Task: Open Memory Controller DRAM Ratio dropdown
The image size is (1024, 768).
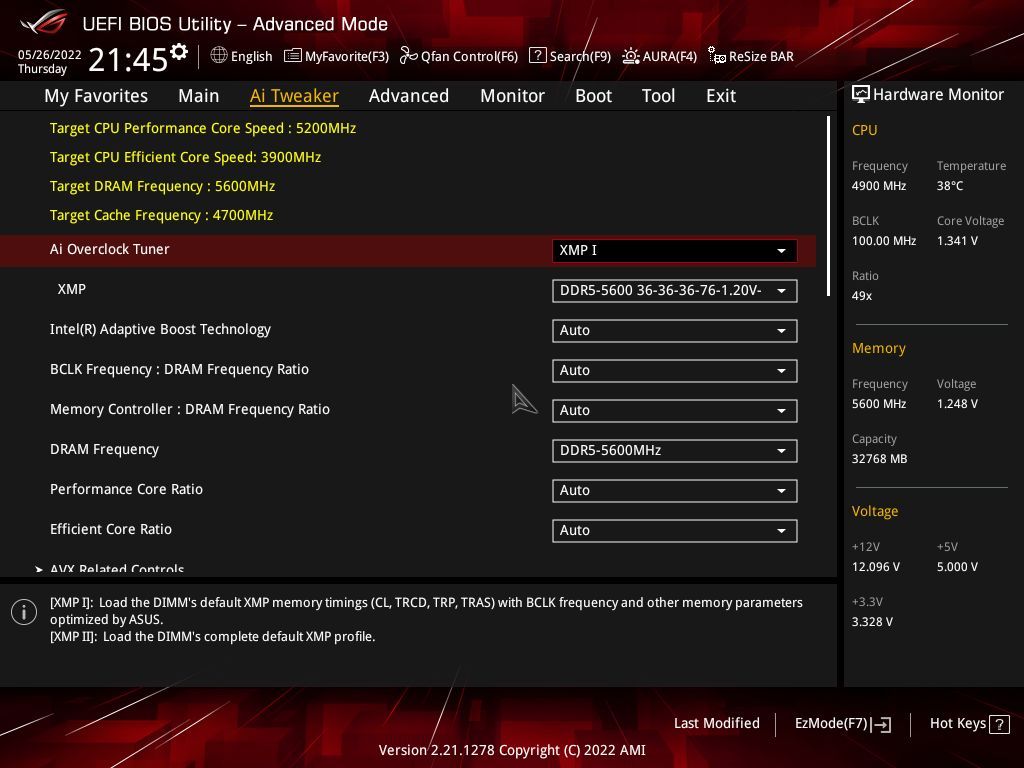Action: coord(674,410)
